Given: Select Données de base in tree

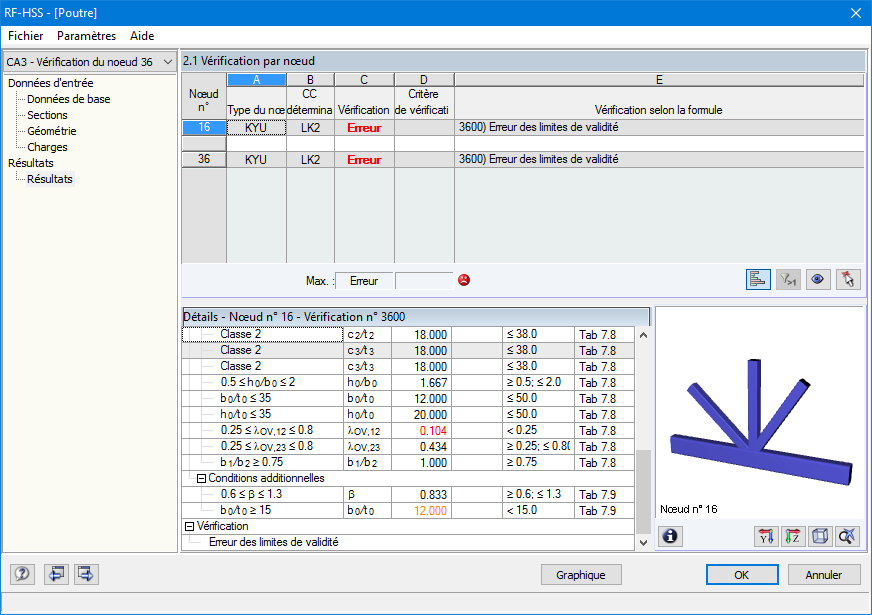Looking at the screenshot, I should click(x=68, y=99).
